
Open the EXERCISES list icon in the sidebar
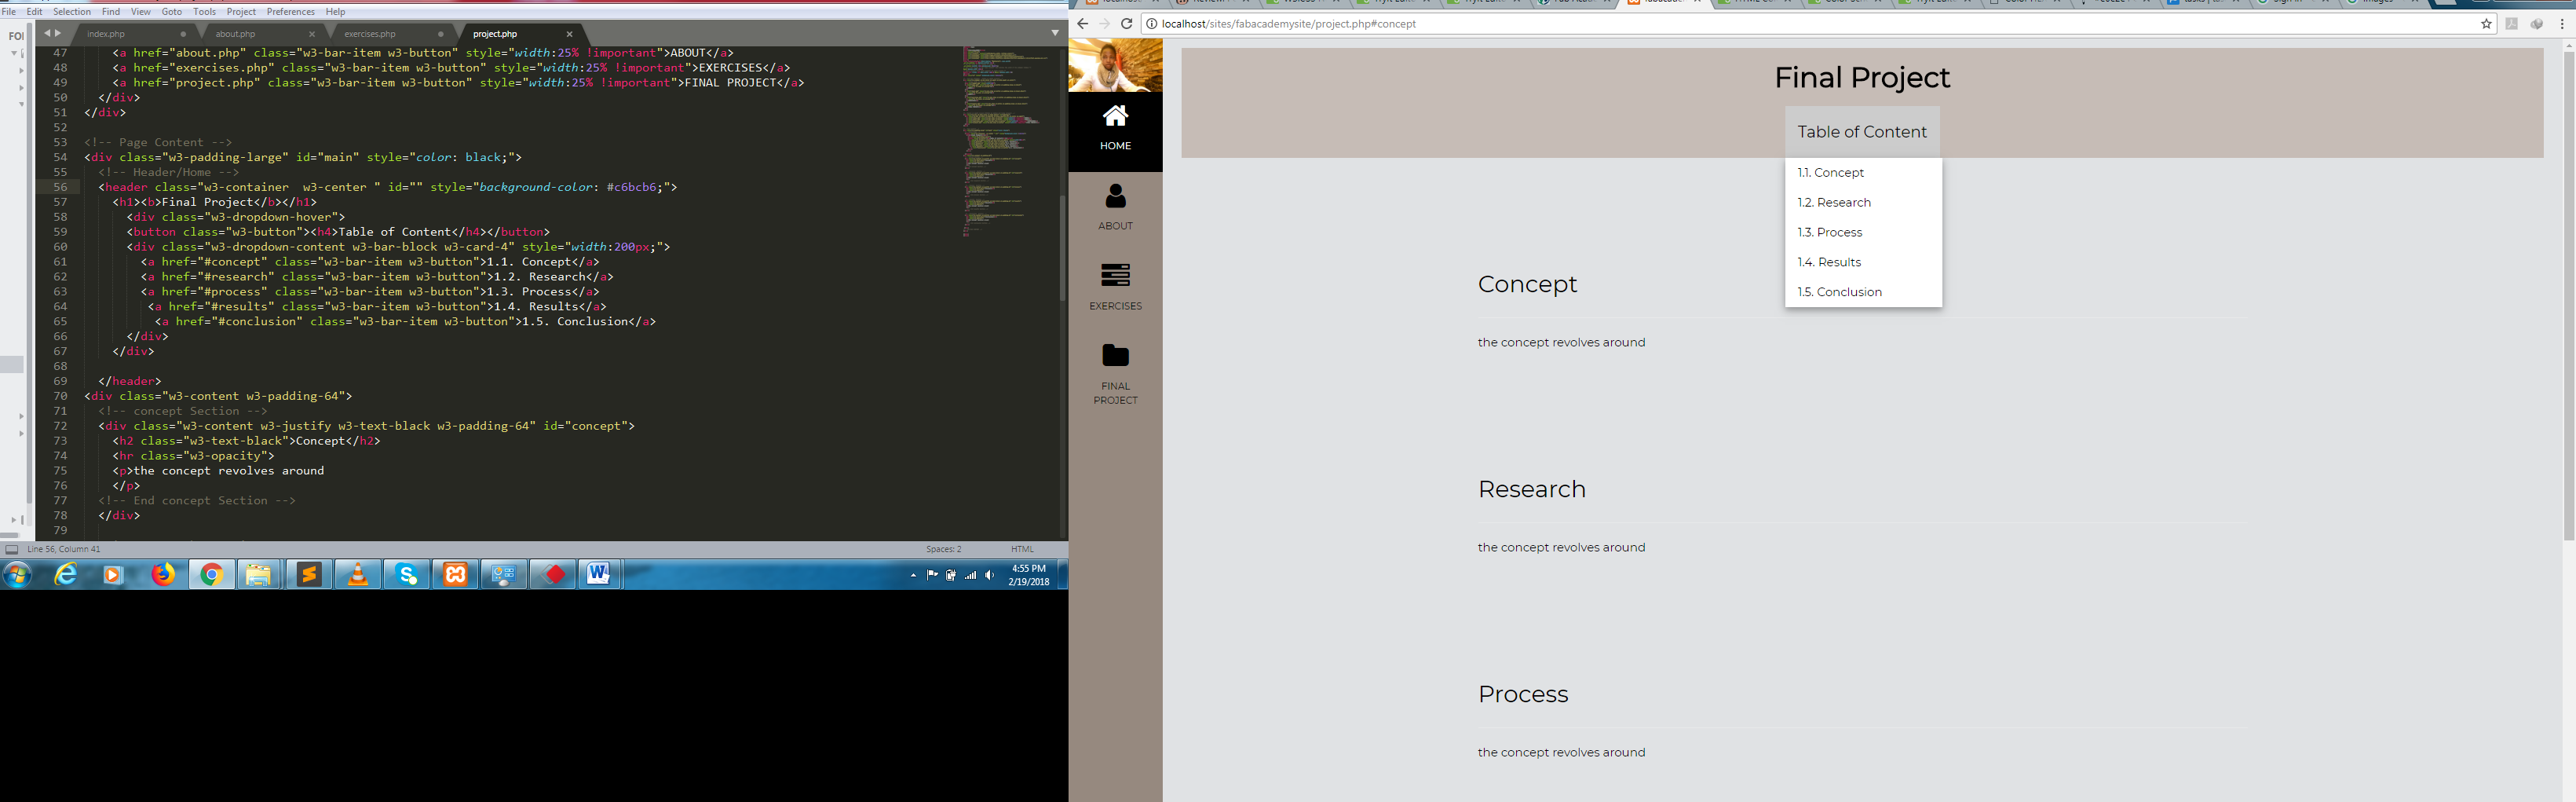[x=1115, y=275]
